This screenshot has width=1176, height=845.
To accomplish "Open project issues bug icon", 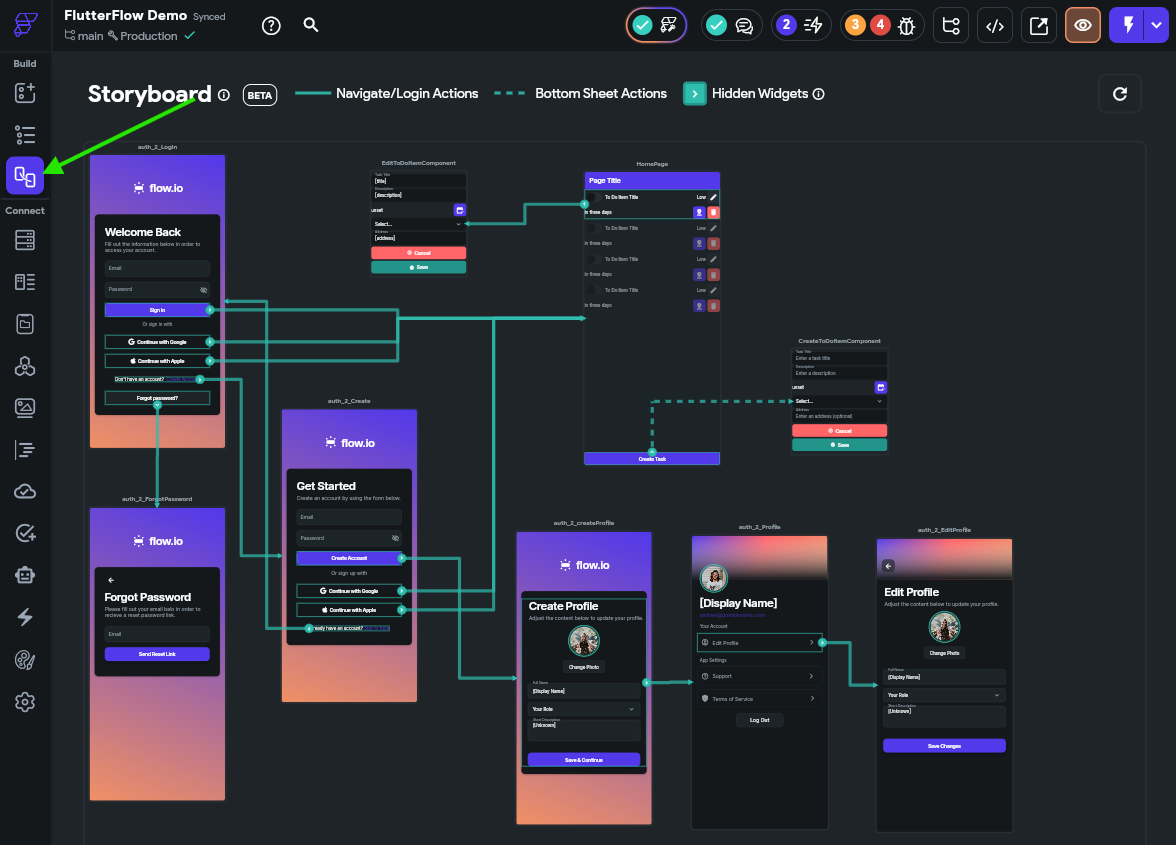I will tap(906, 26).
